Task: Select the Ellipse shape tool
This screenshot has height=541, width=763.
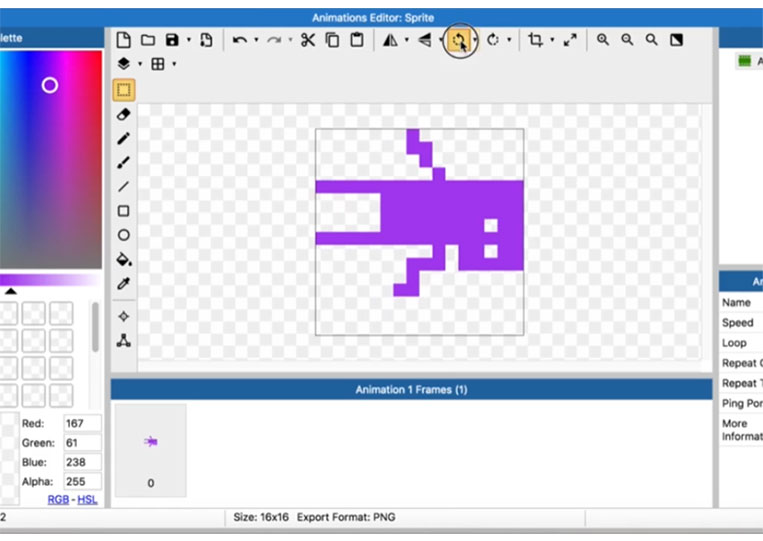Action: pos(124,235)
